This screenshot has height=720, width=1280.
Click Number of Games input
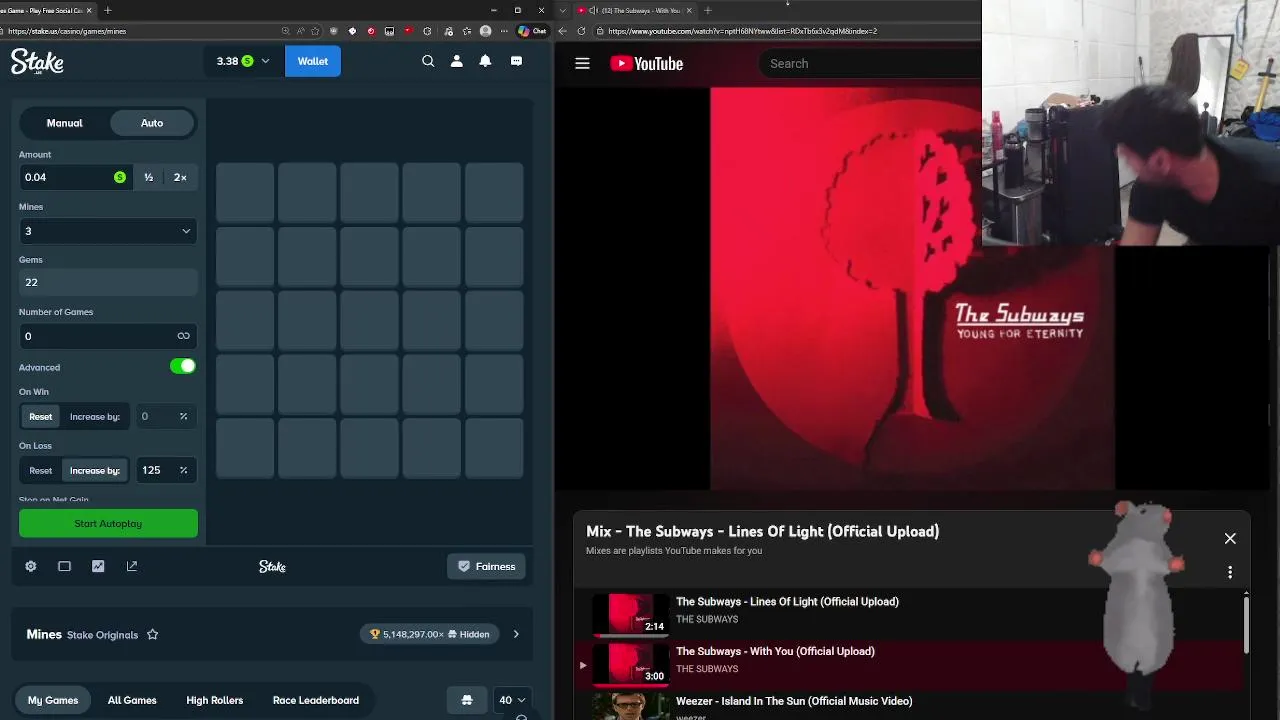(108, 336)
